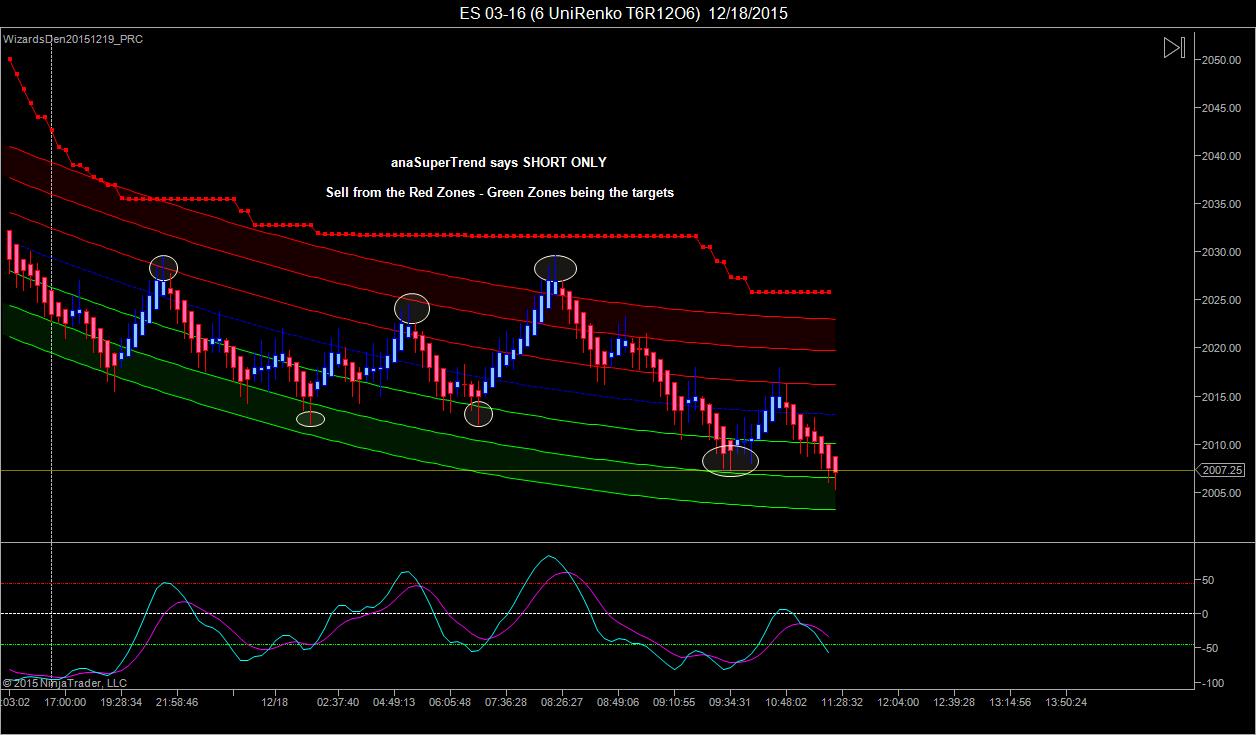This screenshot has width=1256, height=735.
Task: Click the scroll-to-latest-bar icon at top right
Action: coord(1174,47)
